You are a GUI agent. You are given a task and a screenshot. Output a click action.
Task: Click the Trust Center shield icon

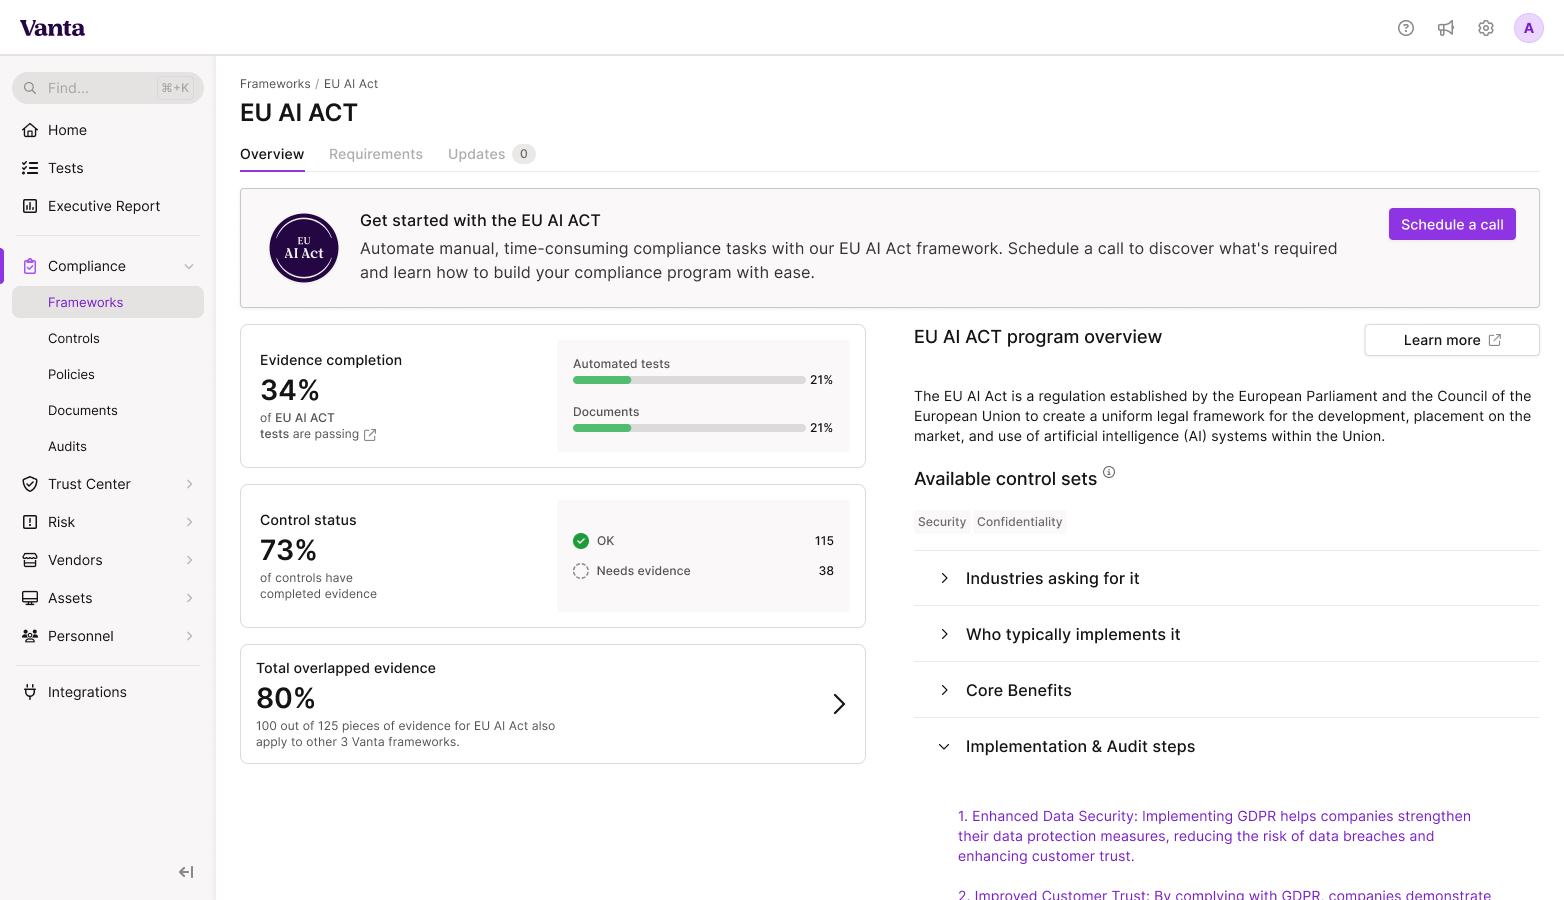(x=30, y=484)
